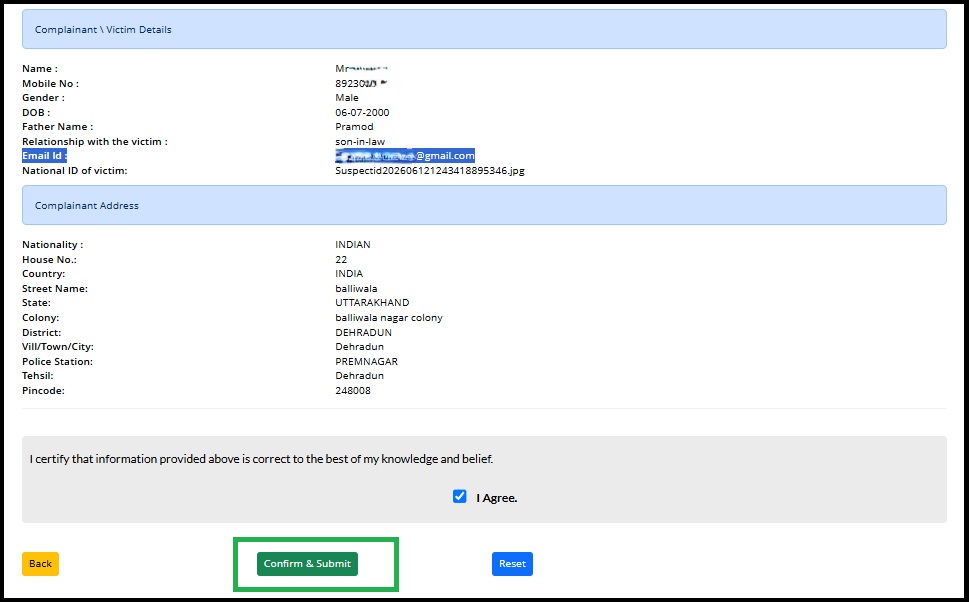Click the 'Nationality :' label
969x602 pixels.
[53, 245]
